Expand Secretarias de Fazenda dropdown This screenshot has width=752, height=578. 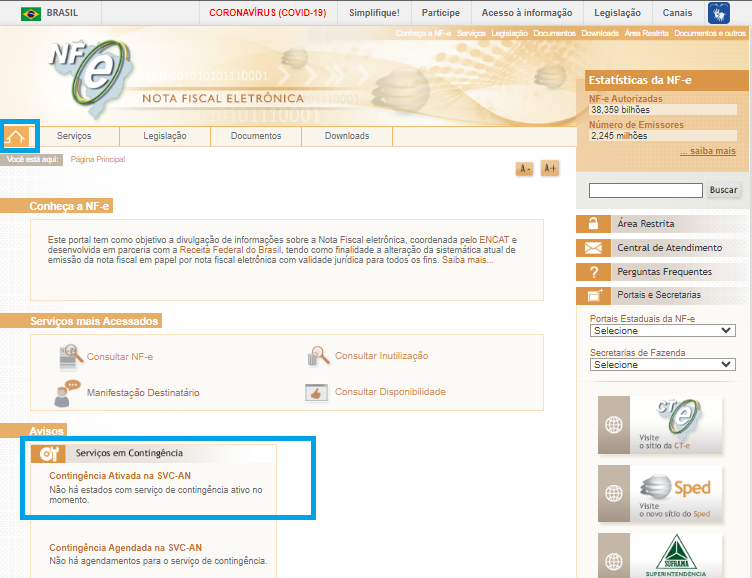pyautogui.click(x=662, y=365)
